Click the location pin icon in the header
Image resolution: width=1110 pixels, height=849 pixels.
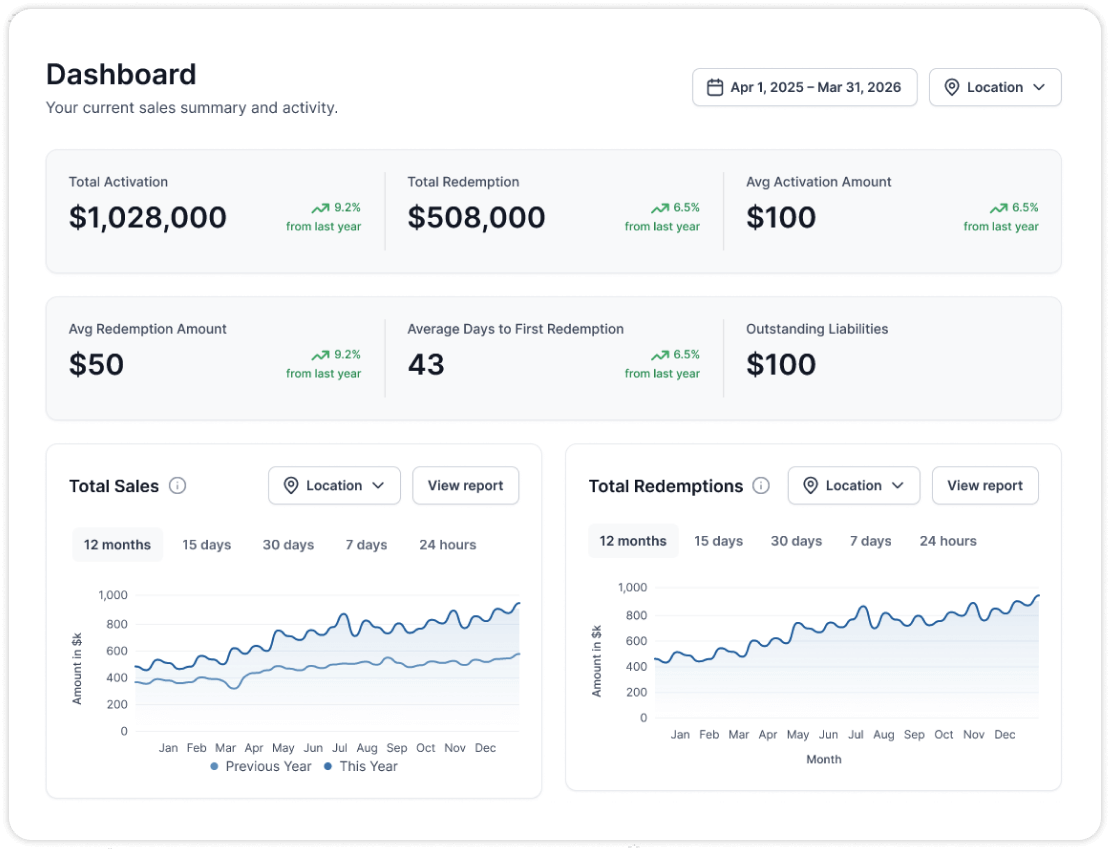[952, 87]
